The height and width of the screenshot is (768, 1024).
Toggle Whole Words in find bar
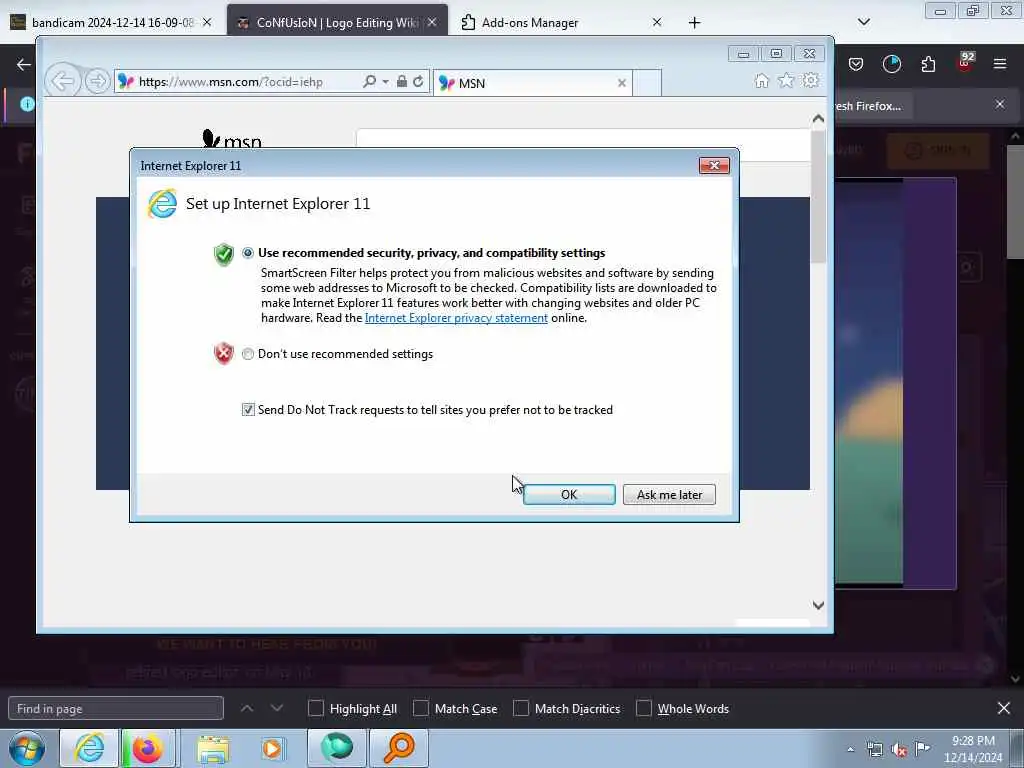click(x=644, y=709)
